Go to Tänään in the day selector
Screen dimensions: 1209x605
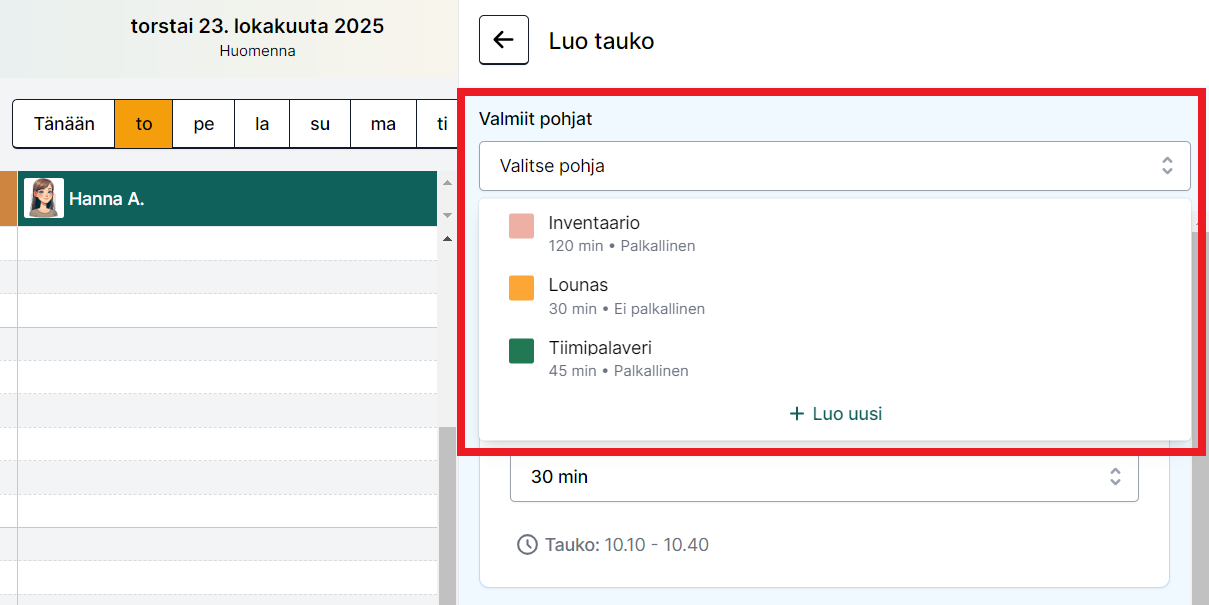(x=64, y=124)
